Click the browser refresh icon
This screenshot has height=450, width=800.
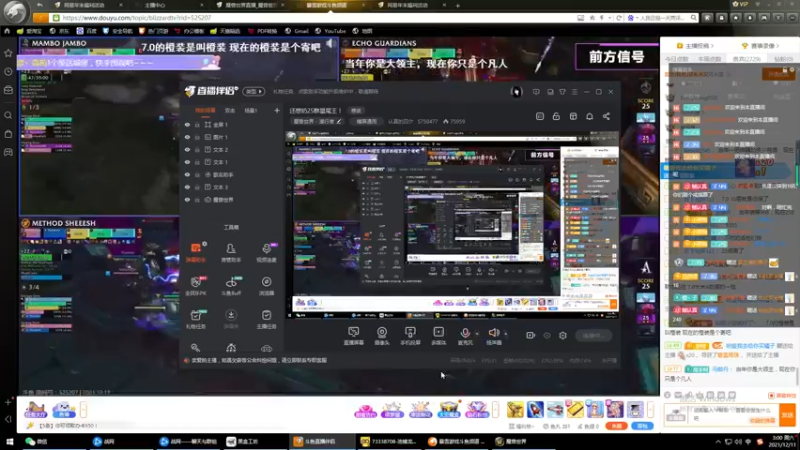[619, 17]
